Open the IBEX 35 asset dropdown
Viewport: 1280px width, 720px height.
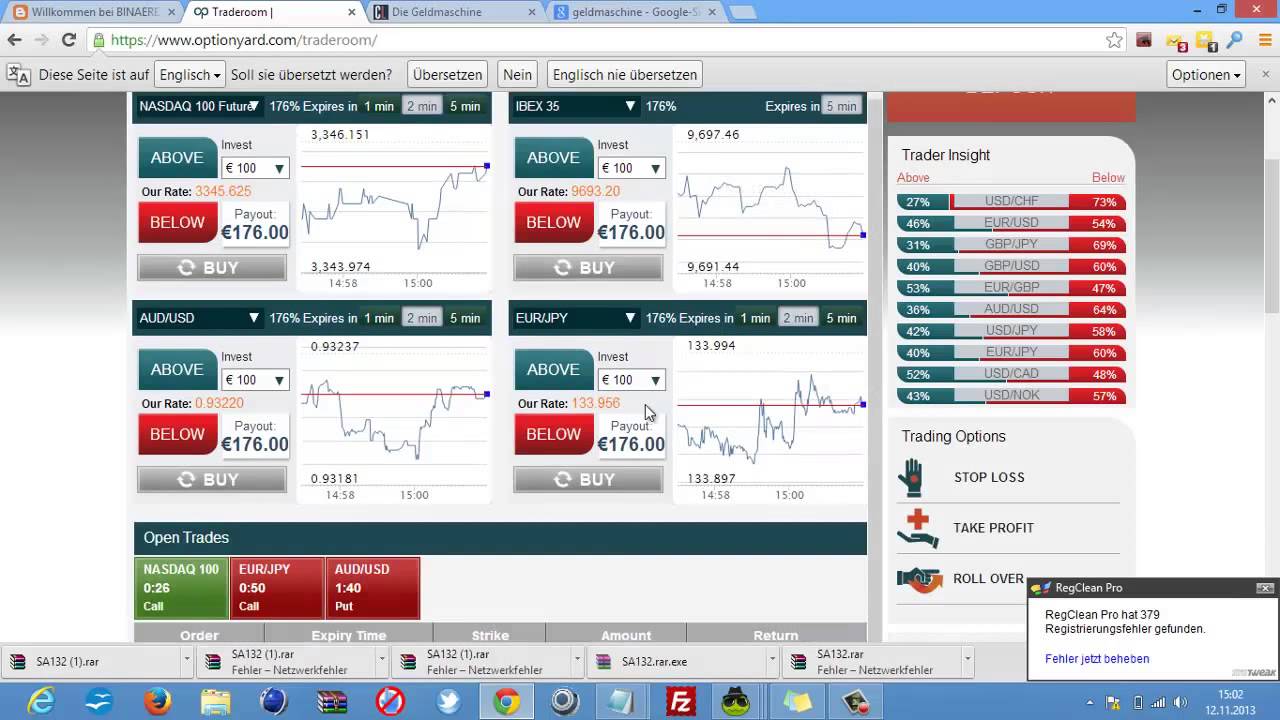tap(575, 106)
